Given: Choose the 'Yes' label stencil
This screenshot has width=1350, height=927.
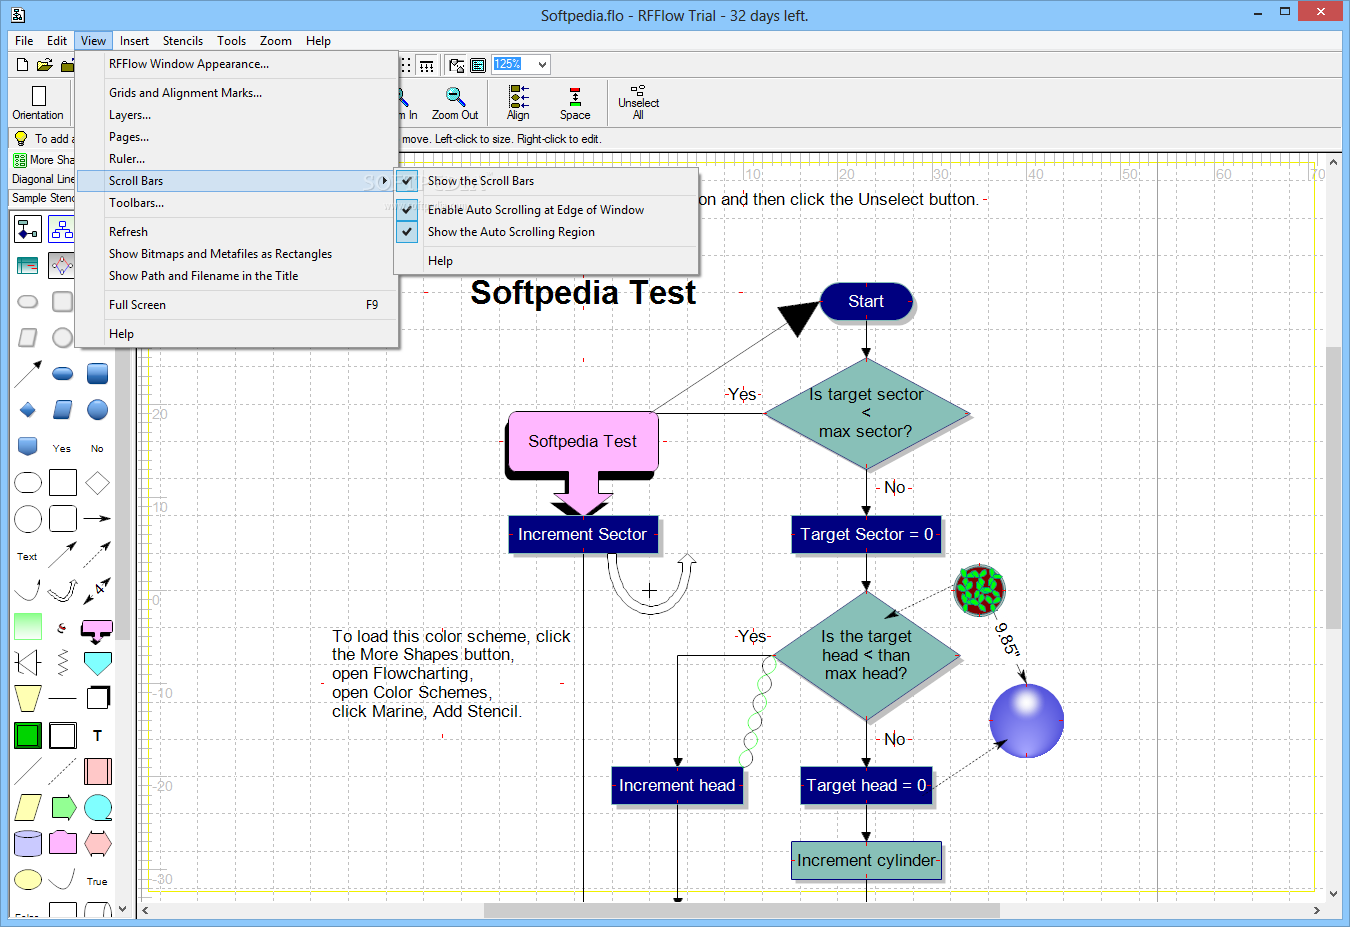Looking at the screenshot, I should tap(62, 448).
